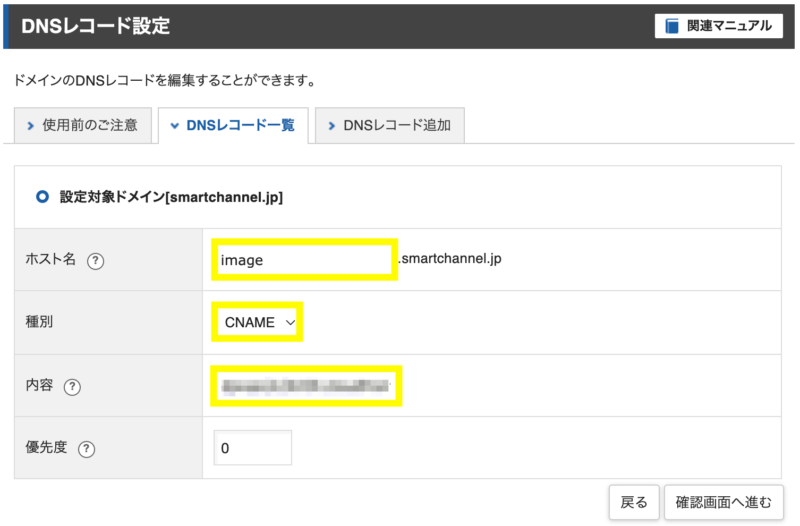Click the blurred 内容 input field
800x526 pixels.
tap(306, 386)
